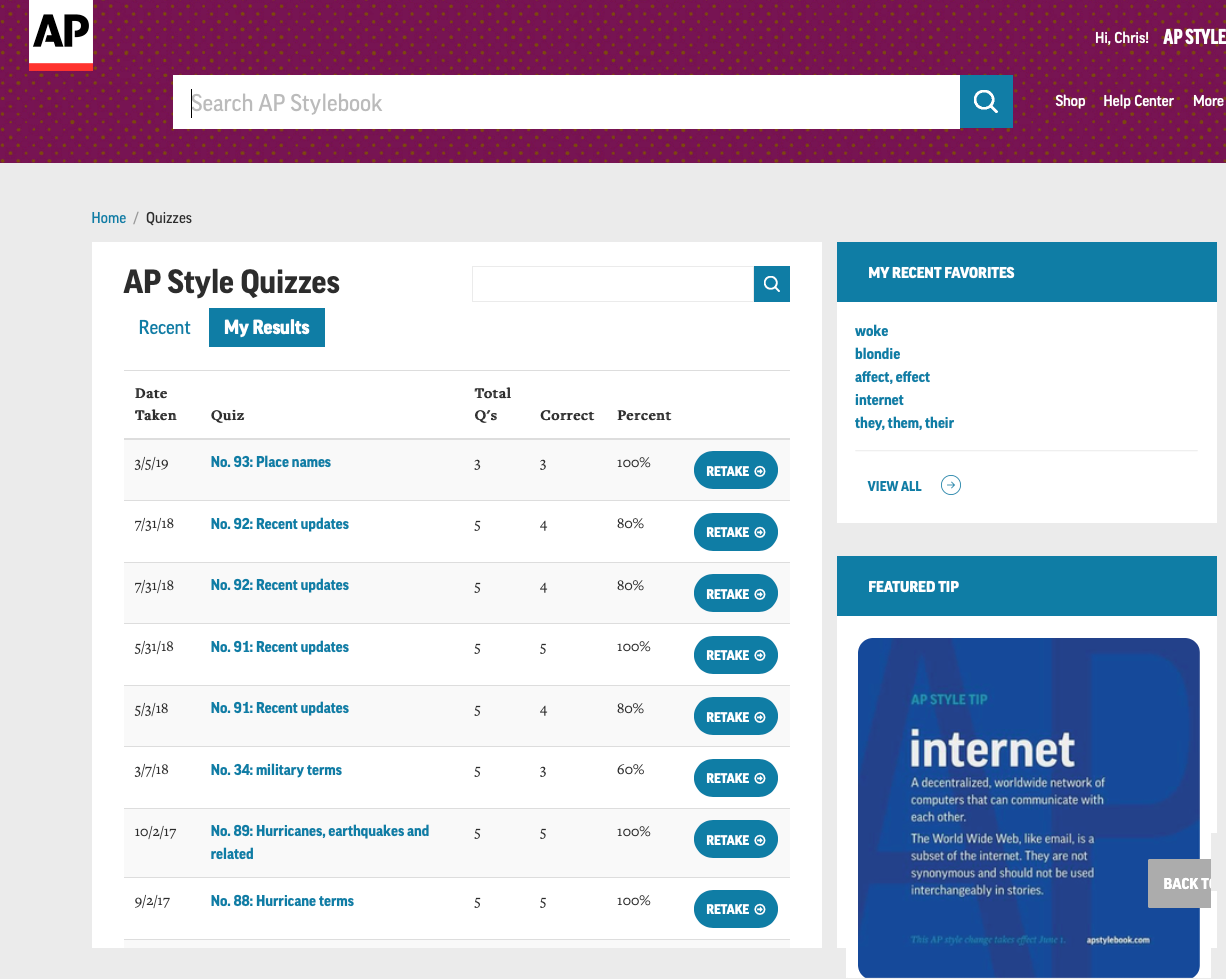Click the Date Taken column header
The width and height of the screenshot is (1226, 979).
156,404
